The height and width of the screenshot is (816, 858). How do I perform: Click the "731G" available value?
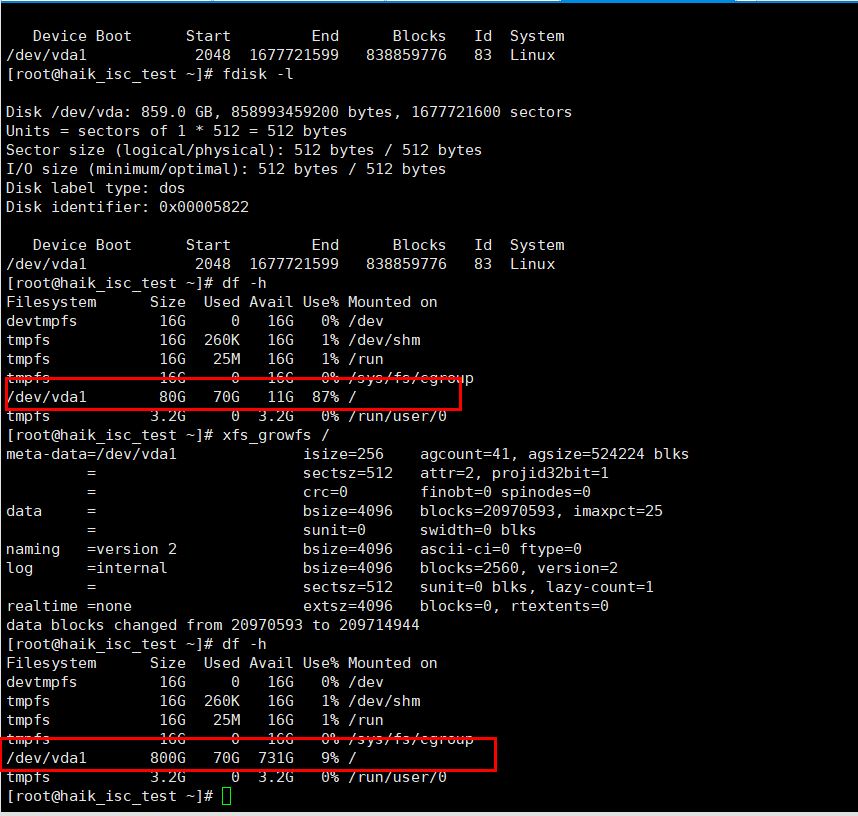coord(276,758)
